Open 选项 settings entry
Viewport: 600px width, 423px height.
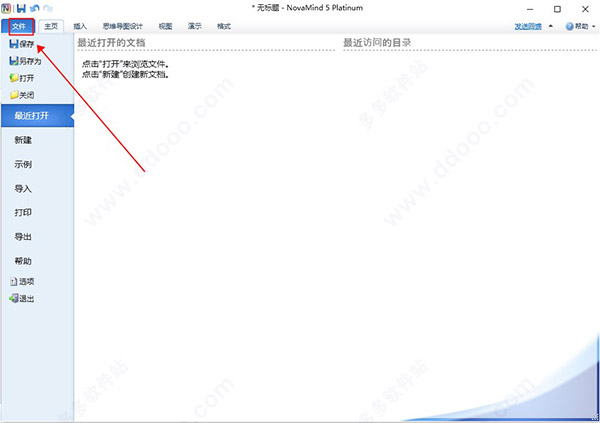tap(22, 281)
